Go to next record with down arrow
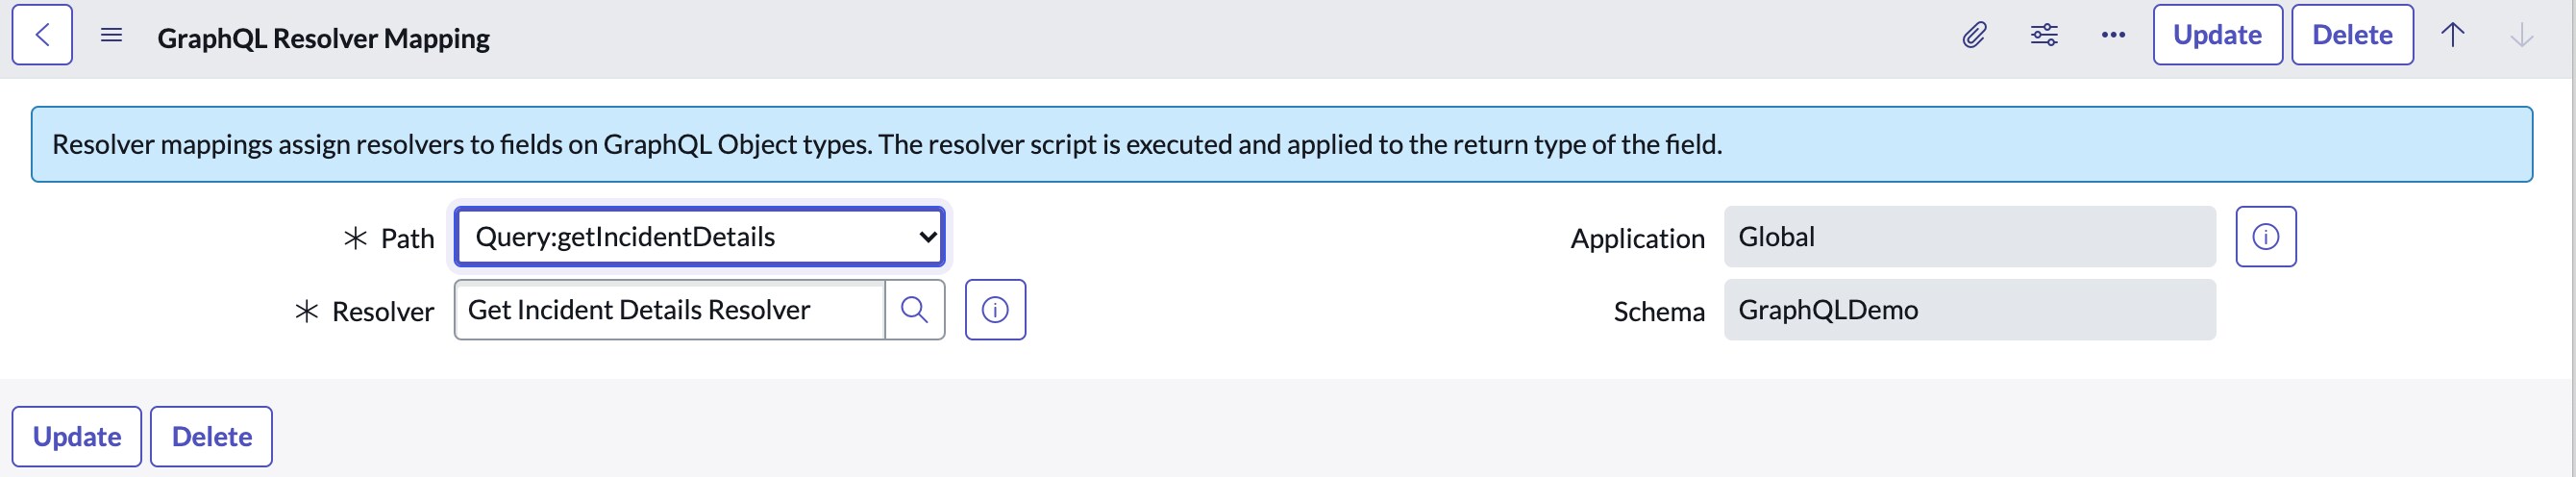Screen dimensions: 2576x477 click(2521, 36)
